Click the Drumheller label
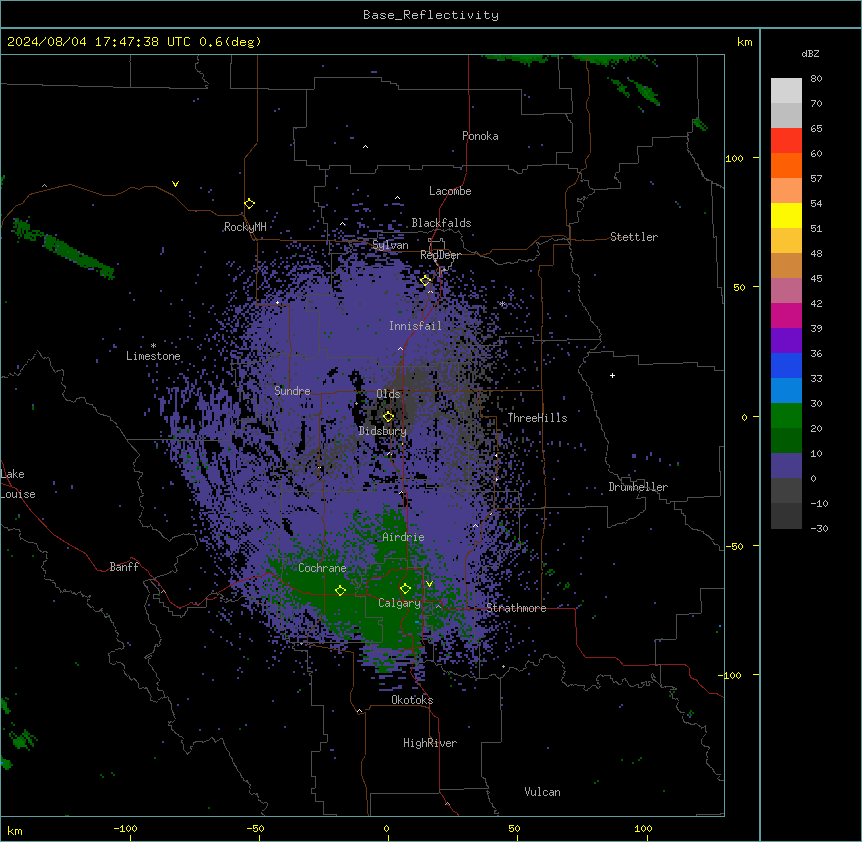Screen dimensions: 862x842 pyautogui.click(x=638, y=487)
